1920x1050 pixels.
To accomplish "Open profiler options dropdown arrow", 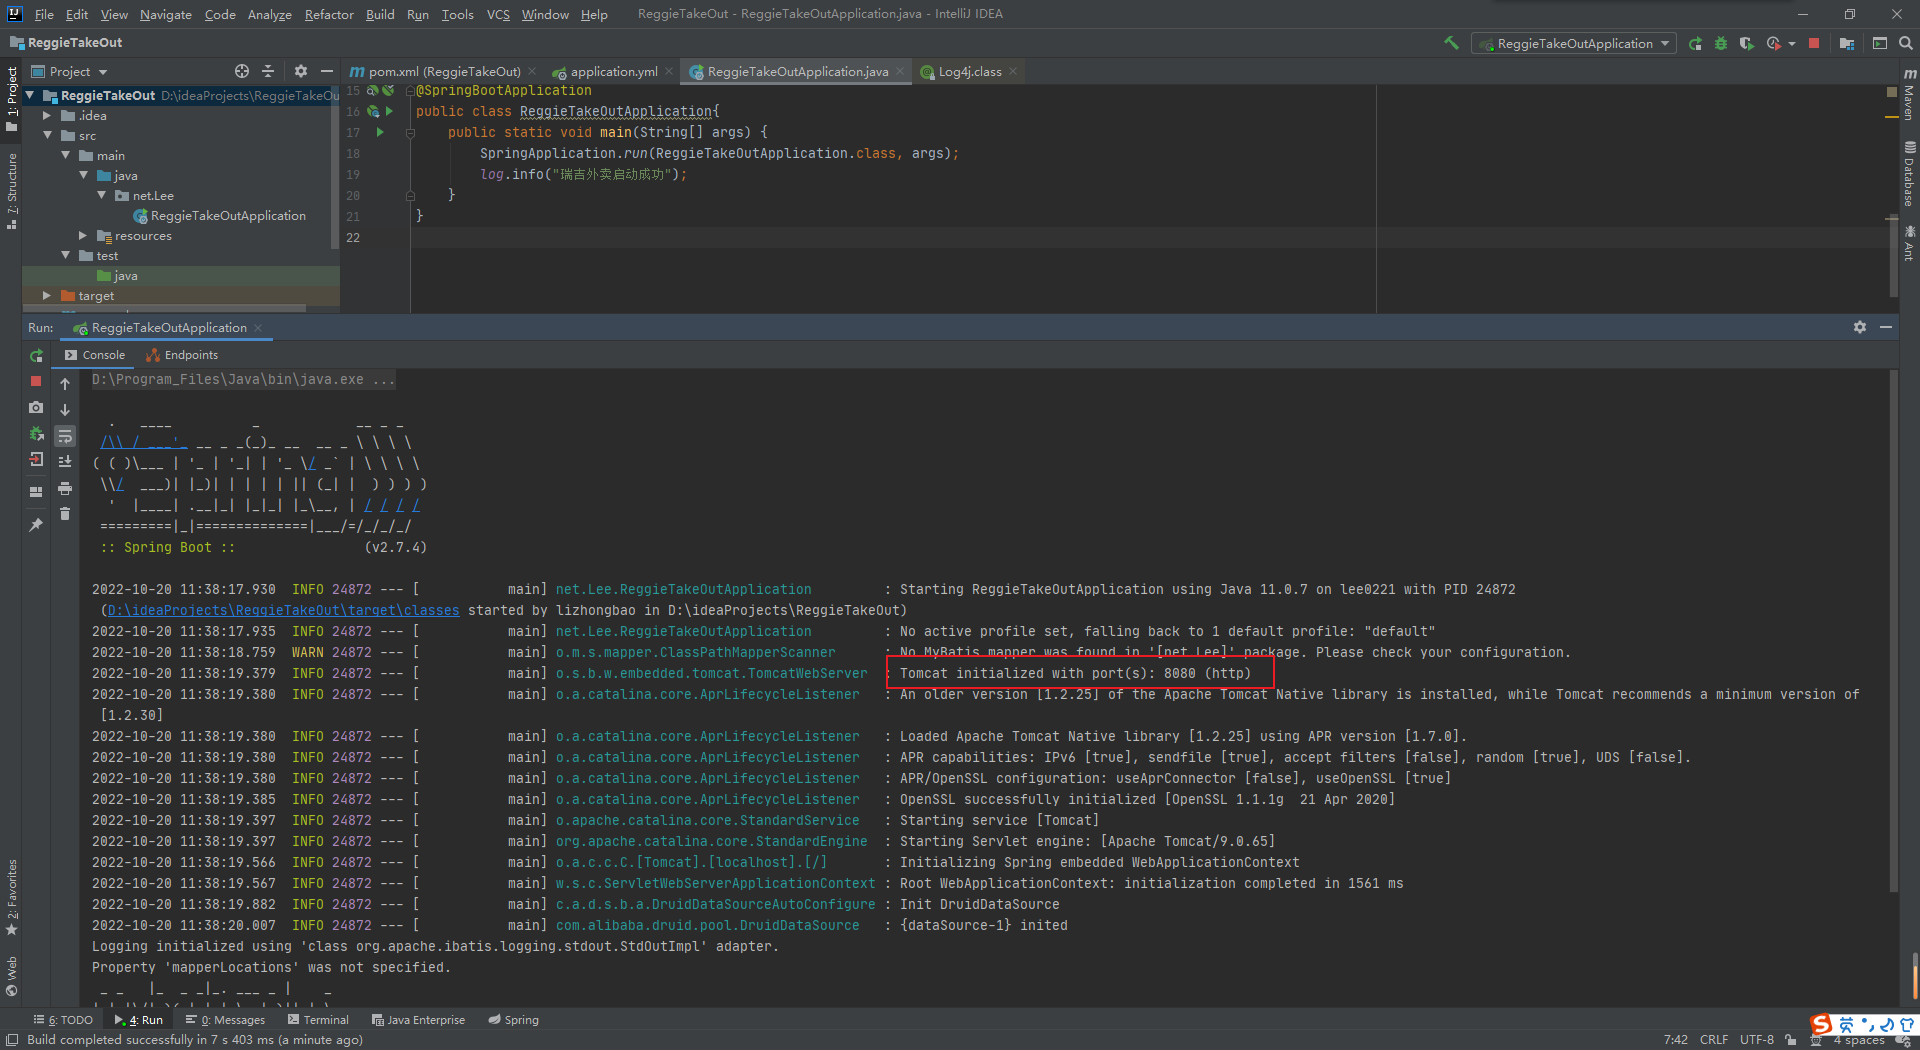I will (1791, 43).
